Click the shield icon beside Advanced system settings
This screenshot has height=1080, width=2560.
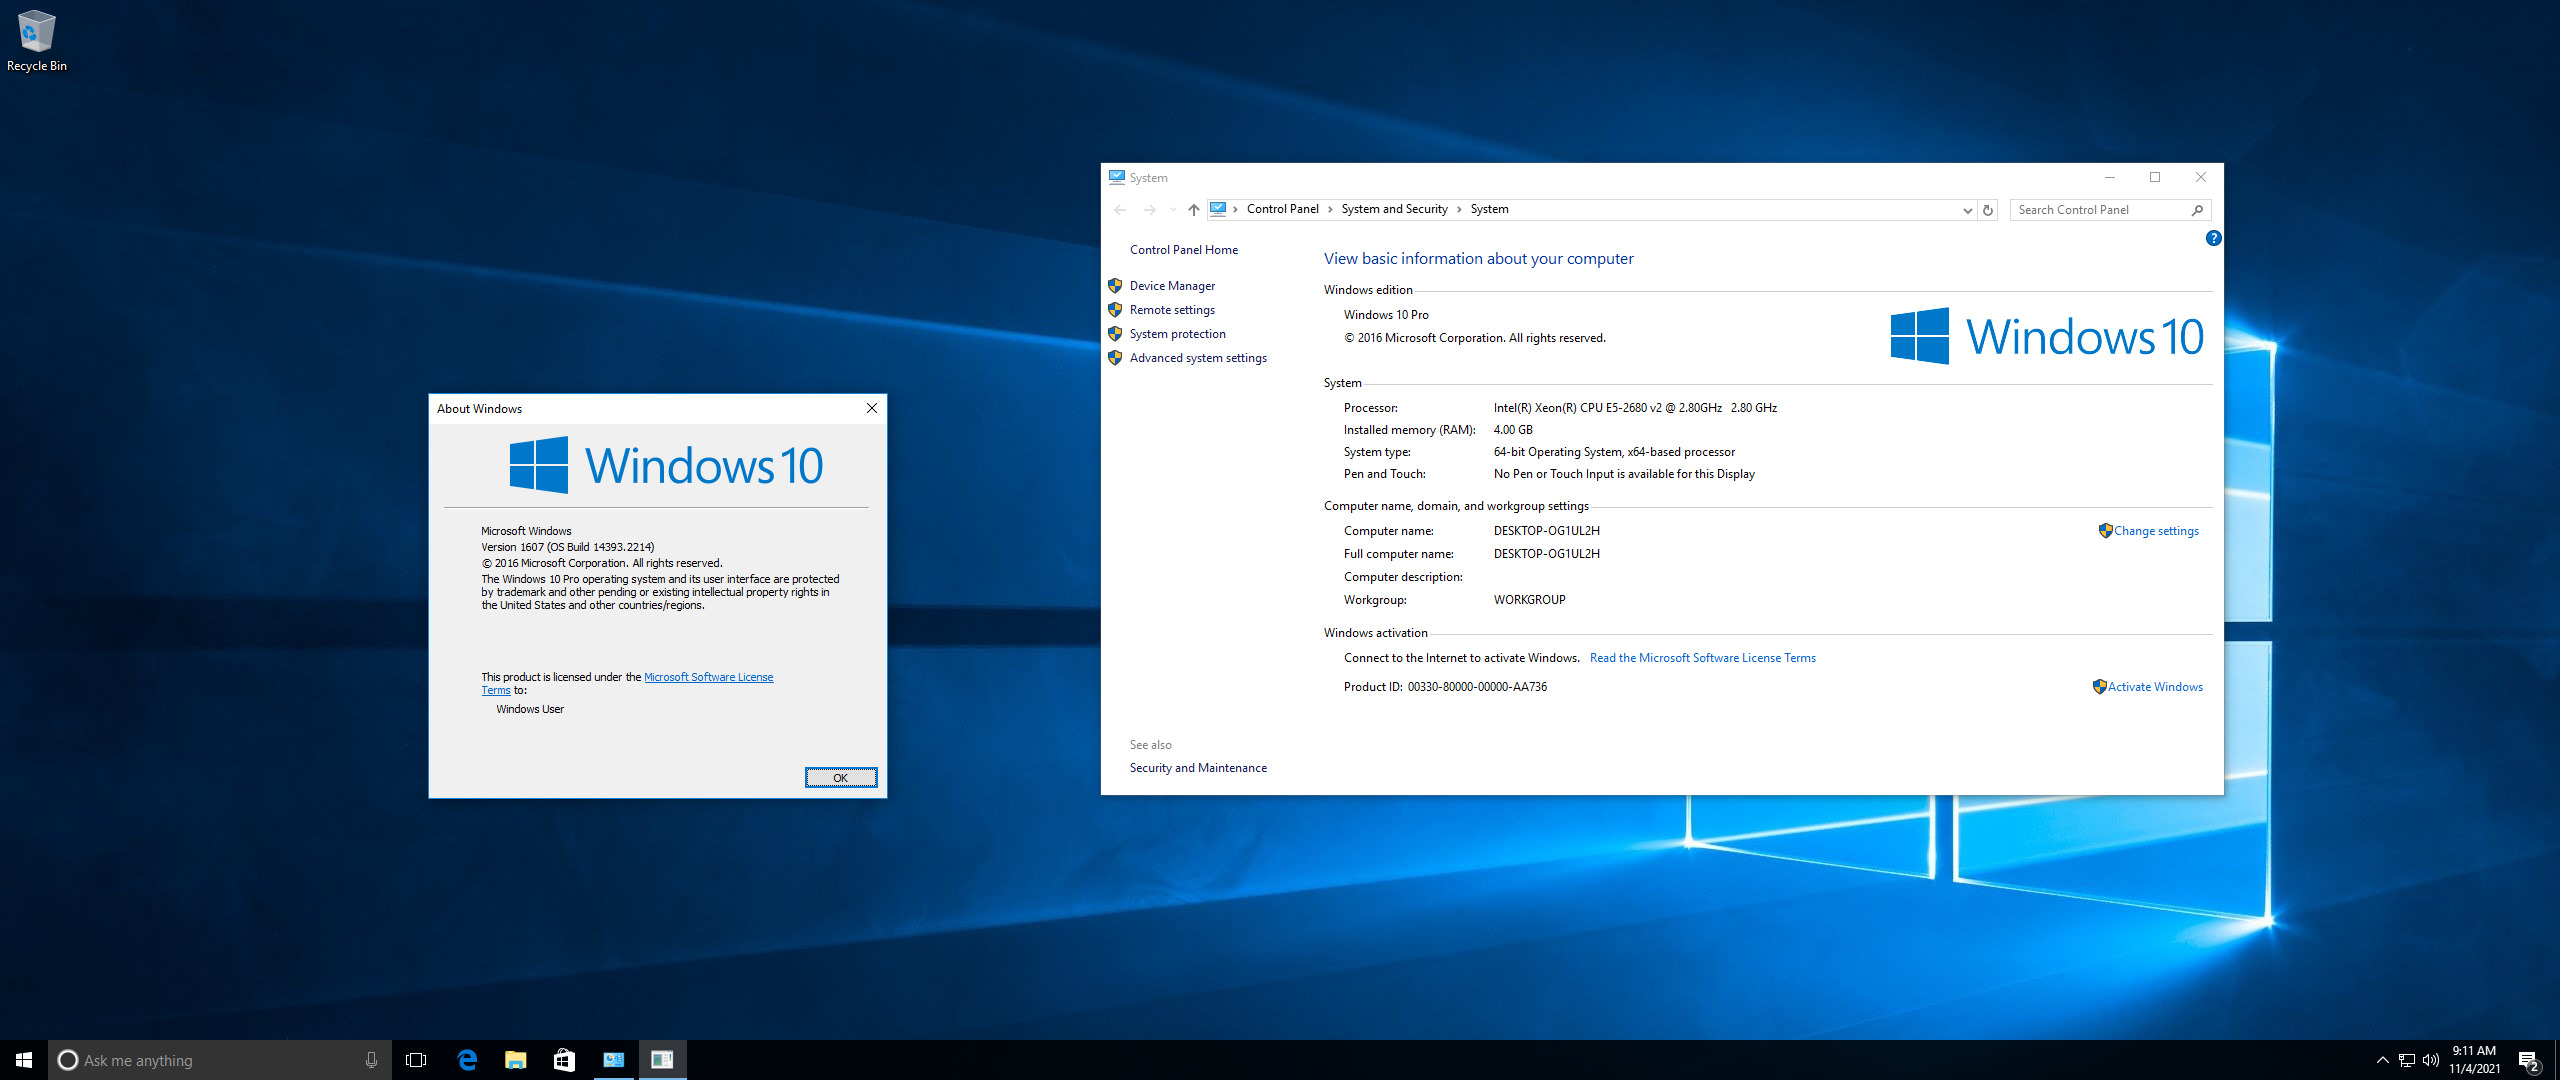pyautogui.click(x=1115, y=358)
